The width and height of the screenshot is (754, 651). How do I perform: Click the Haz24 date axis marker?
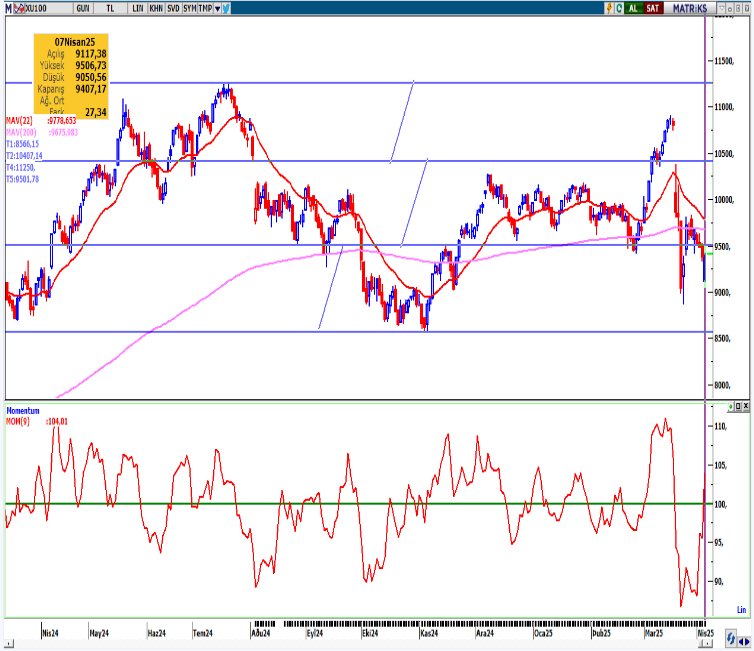(x=156, y=633)
